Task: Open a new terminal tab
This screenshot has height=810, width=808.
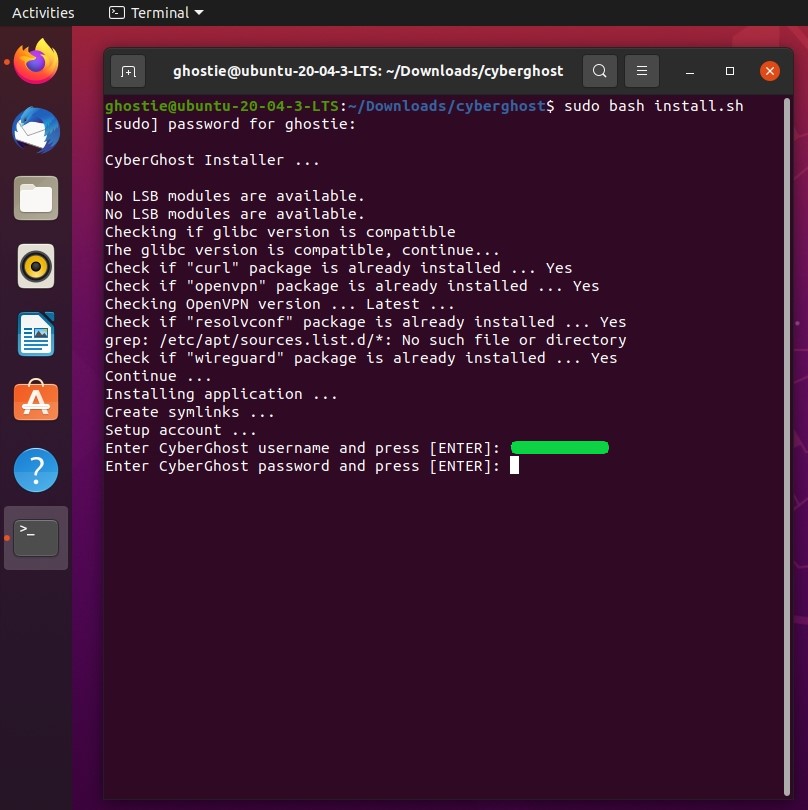Action: coord(128,71)
